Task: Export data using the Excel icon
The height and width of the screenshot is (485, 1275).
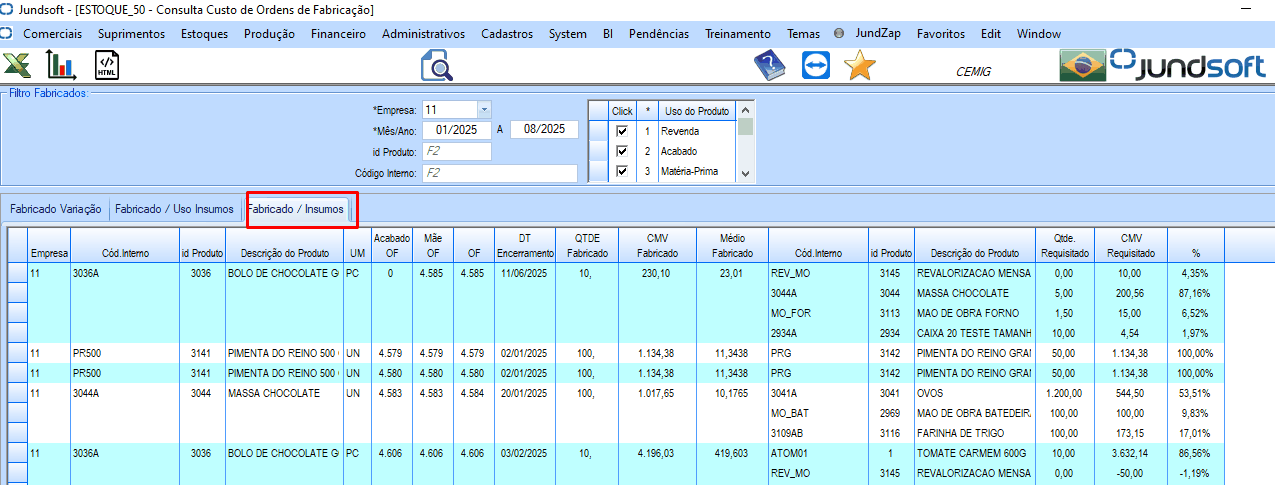Action: (17, 66)
